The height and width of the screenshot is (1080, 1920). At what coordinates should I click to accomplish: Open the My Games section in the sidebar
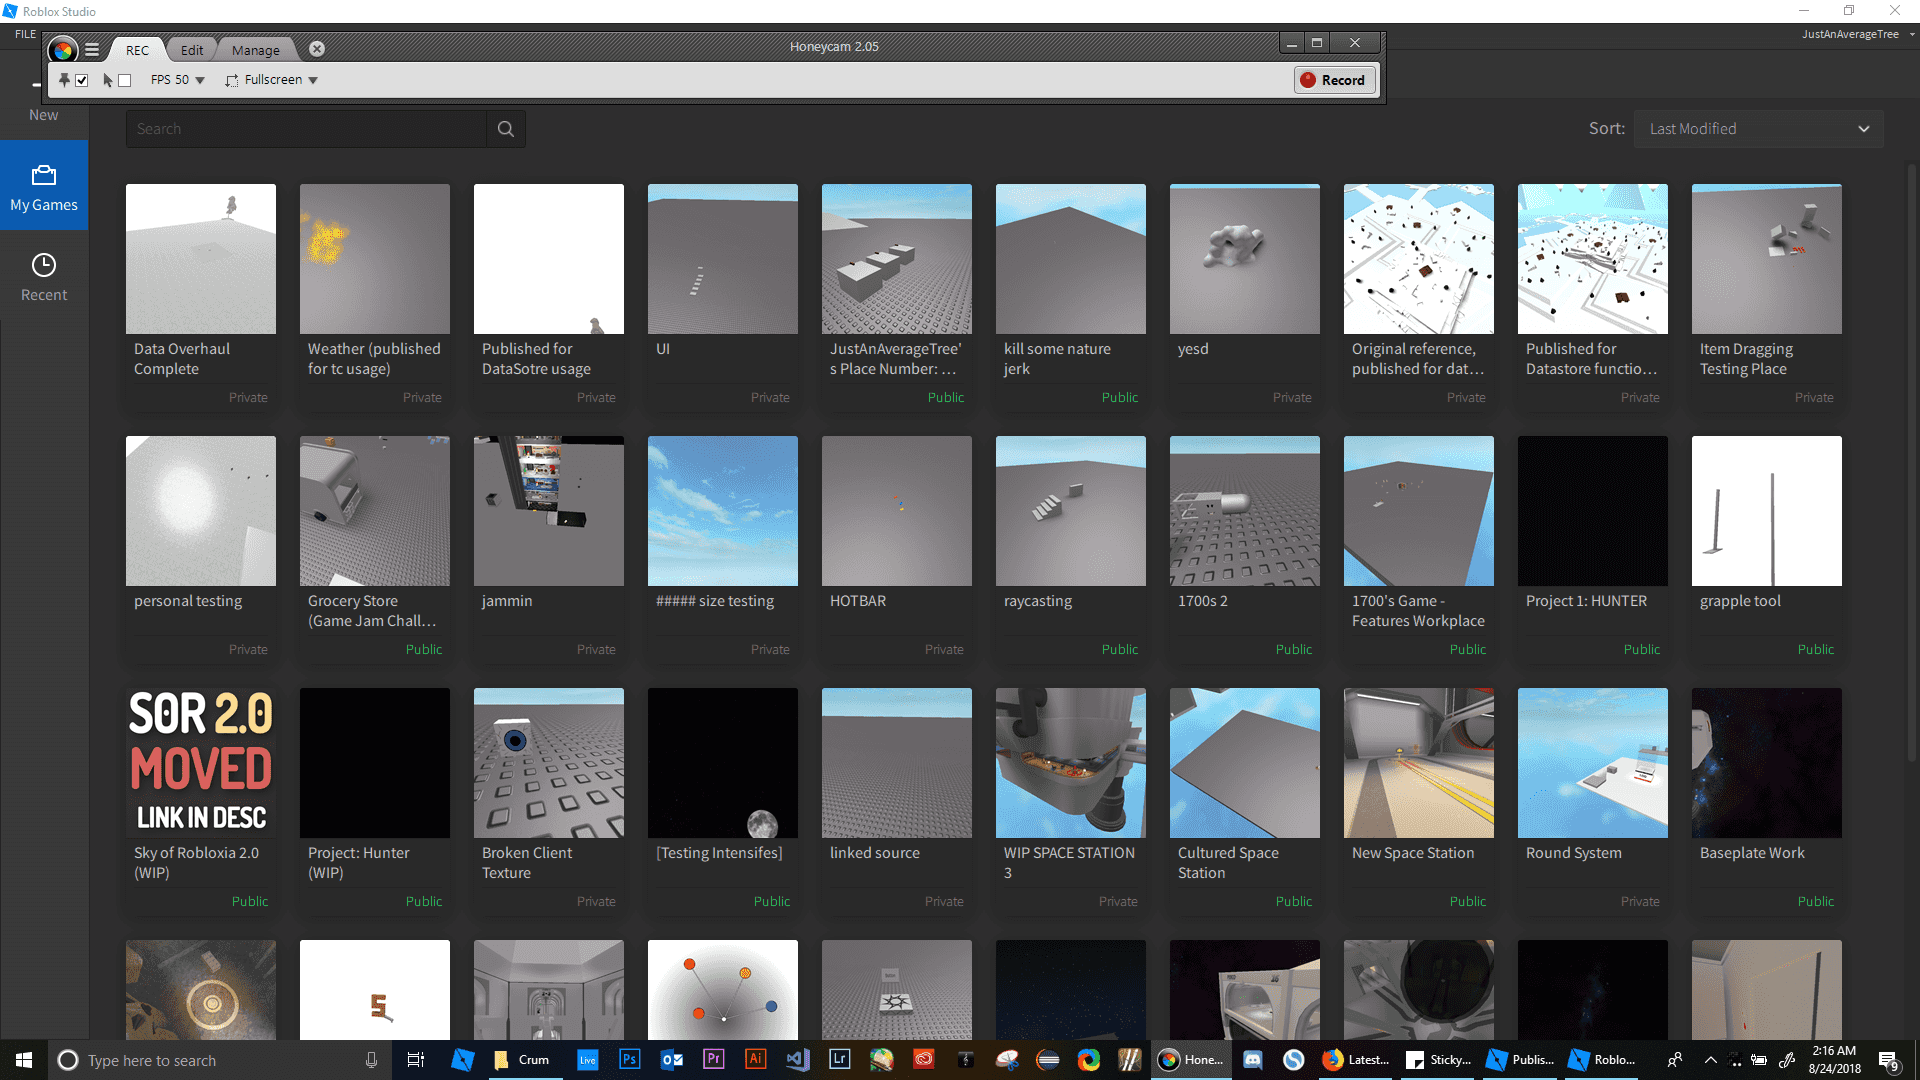(x=44, y=186)
